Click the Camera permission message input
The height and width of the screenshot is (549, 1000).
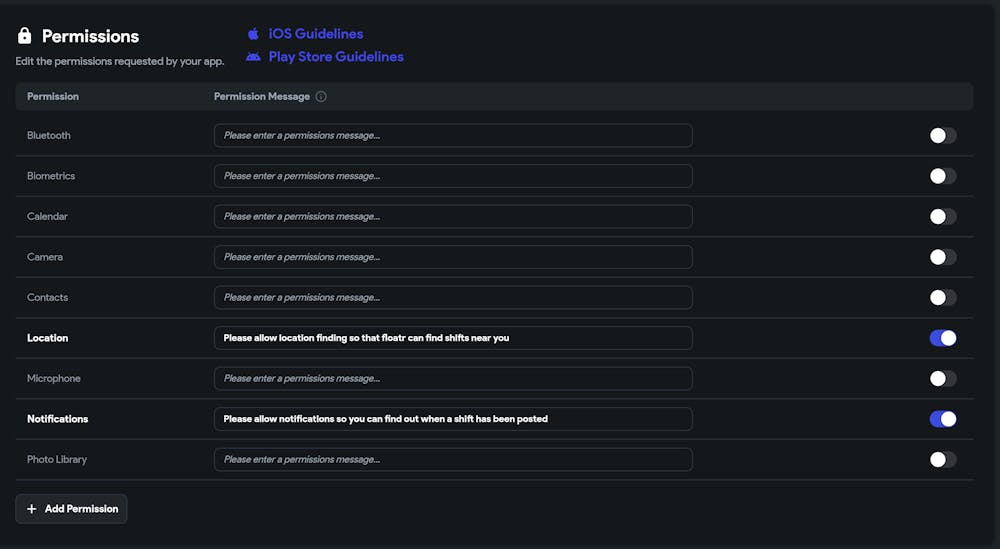click(x=453, y=257)
